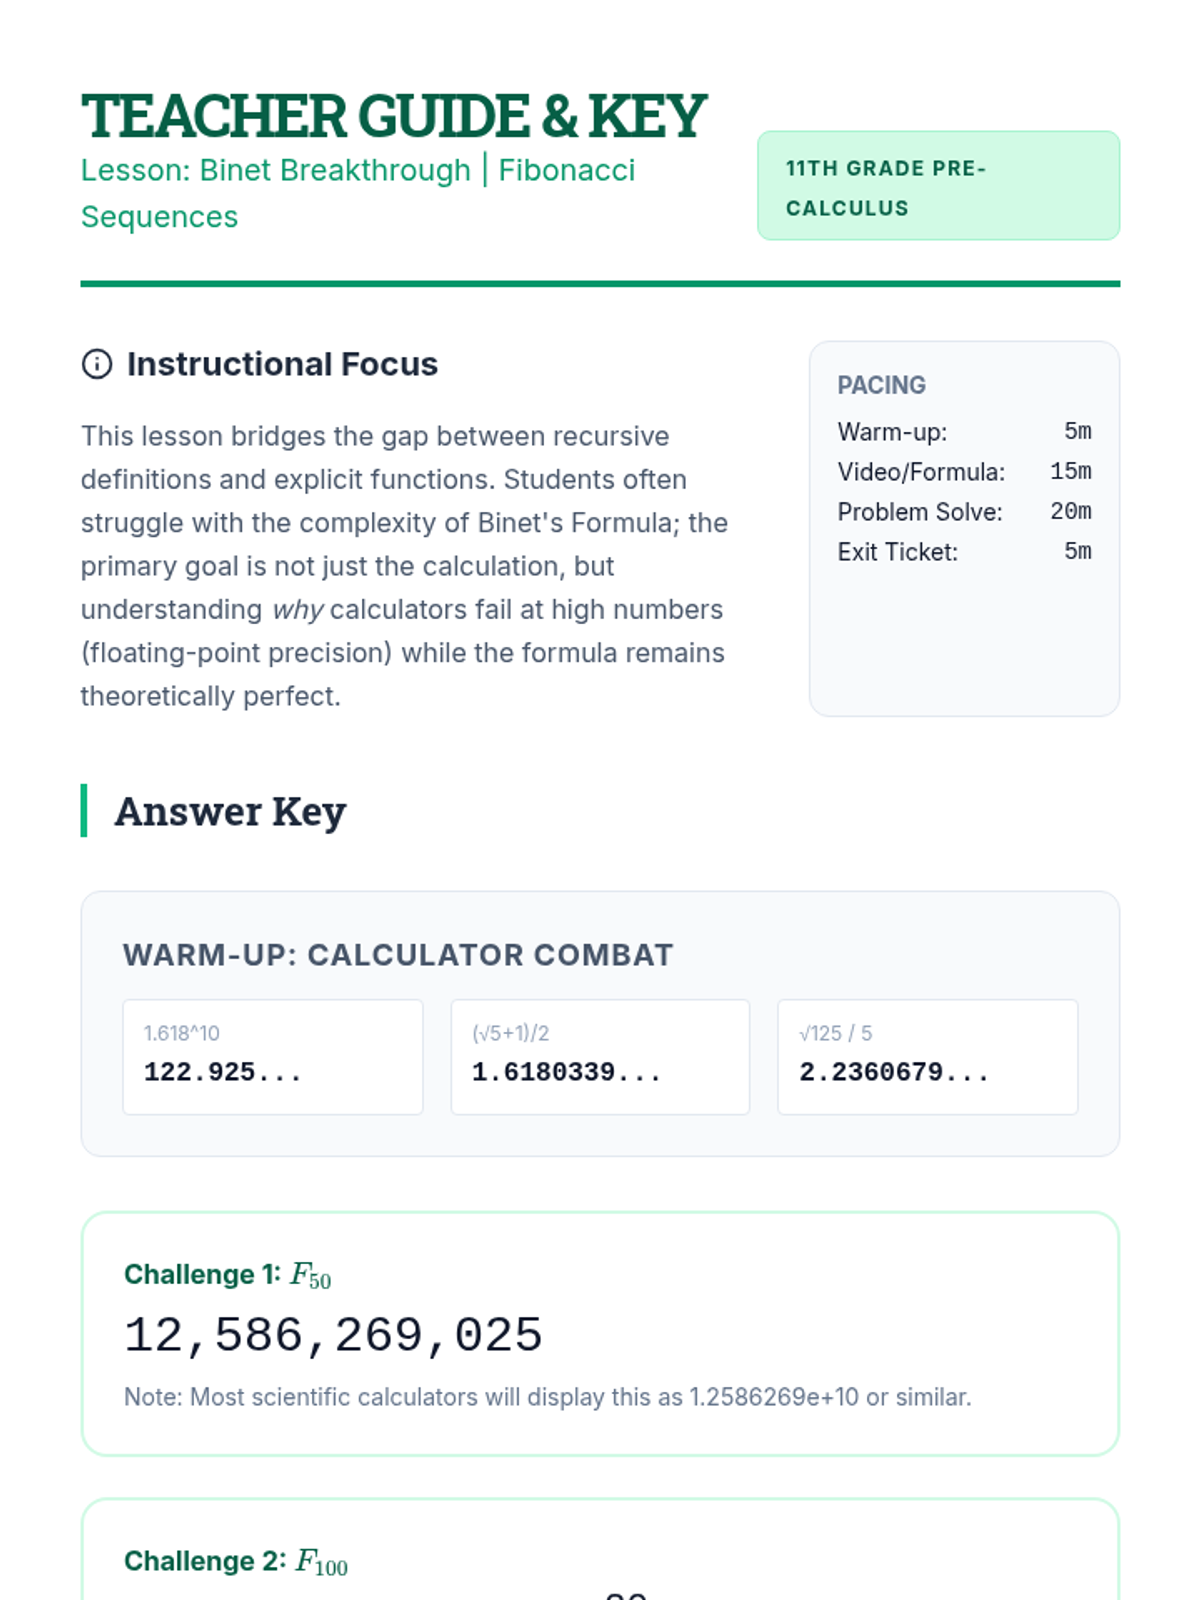
Task: Select the Warm-up 5m pacing row
Action: (x=964, y=432)
